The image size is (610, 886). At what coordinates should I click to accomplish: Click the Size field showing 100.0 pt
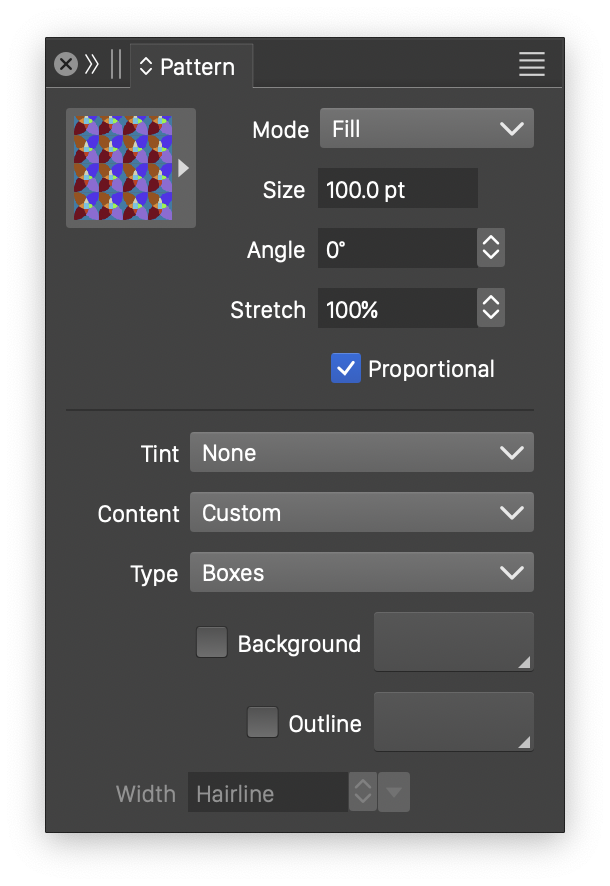pos(397,189)
